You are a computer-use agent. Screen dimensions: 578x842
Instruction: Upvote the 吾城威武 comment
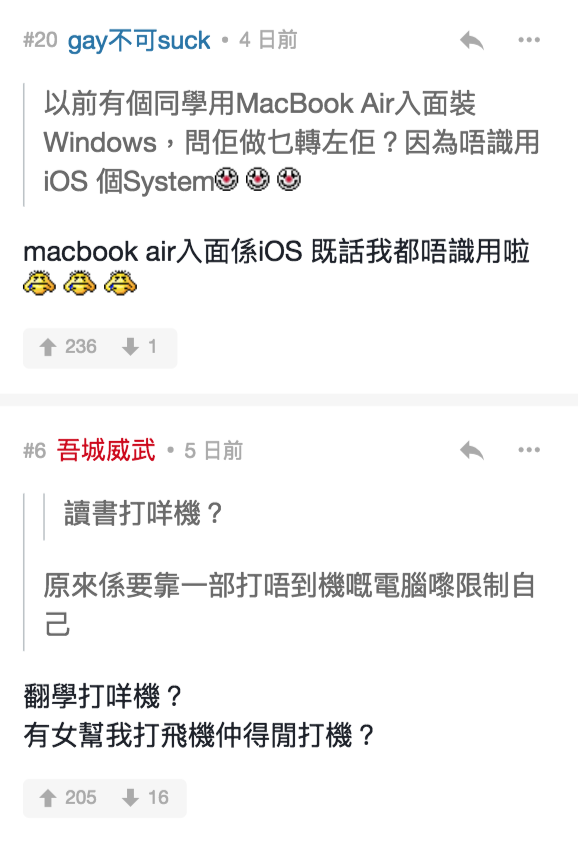(68, 797)
